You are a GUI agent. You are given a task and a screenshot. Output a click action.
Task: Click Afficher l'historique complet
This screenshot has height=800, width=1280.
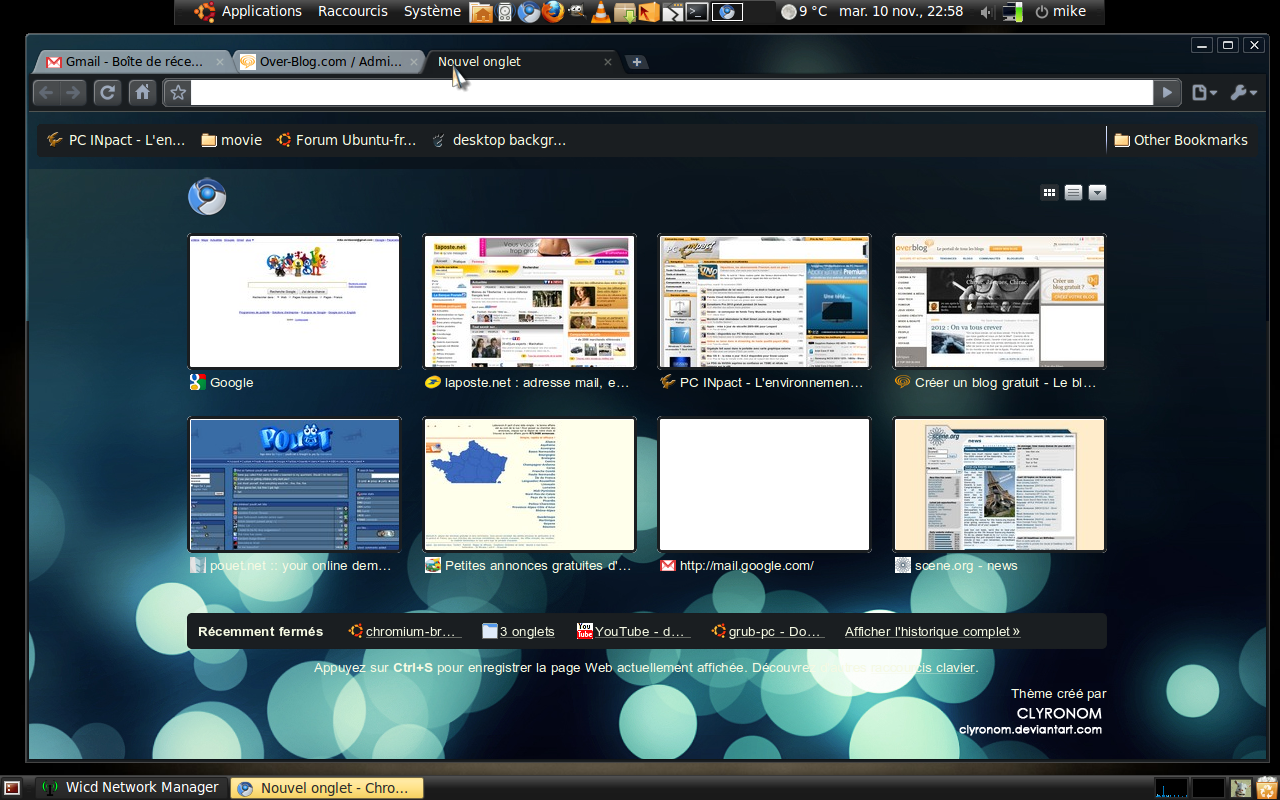point(932,631)
